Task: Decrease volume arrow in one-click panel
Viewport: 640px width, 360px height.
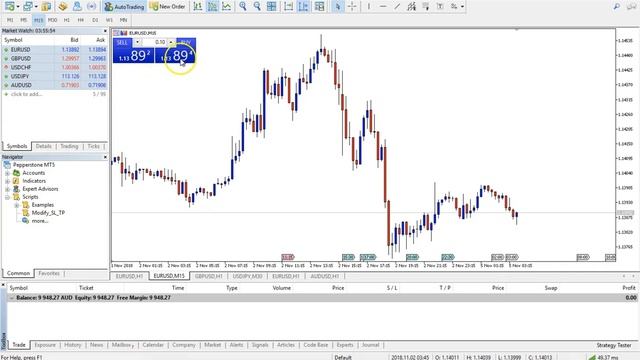Action: coord(137,42)
